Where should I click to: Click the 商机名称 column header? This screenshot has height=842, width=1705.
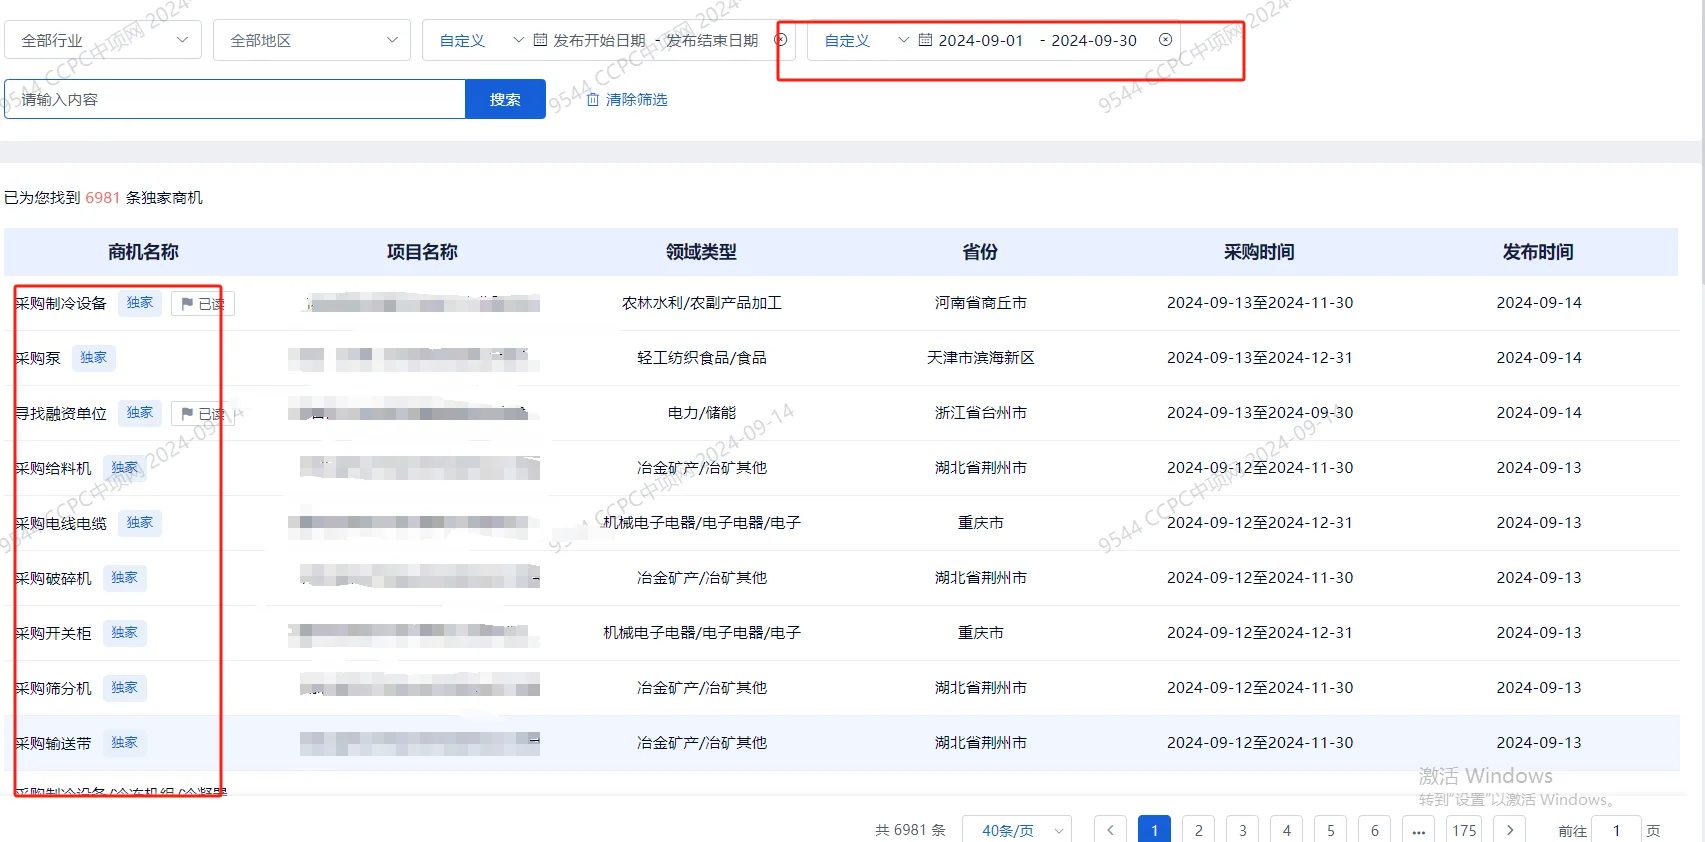click(x=143, y=252)
